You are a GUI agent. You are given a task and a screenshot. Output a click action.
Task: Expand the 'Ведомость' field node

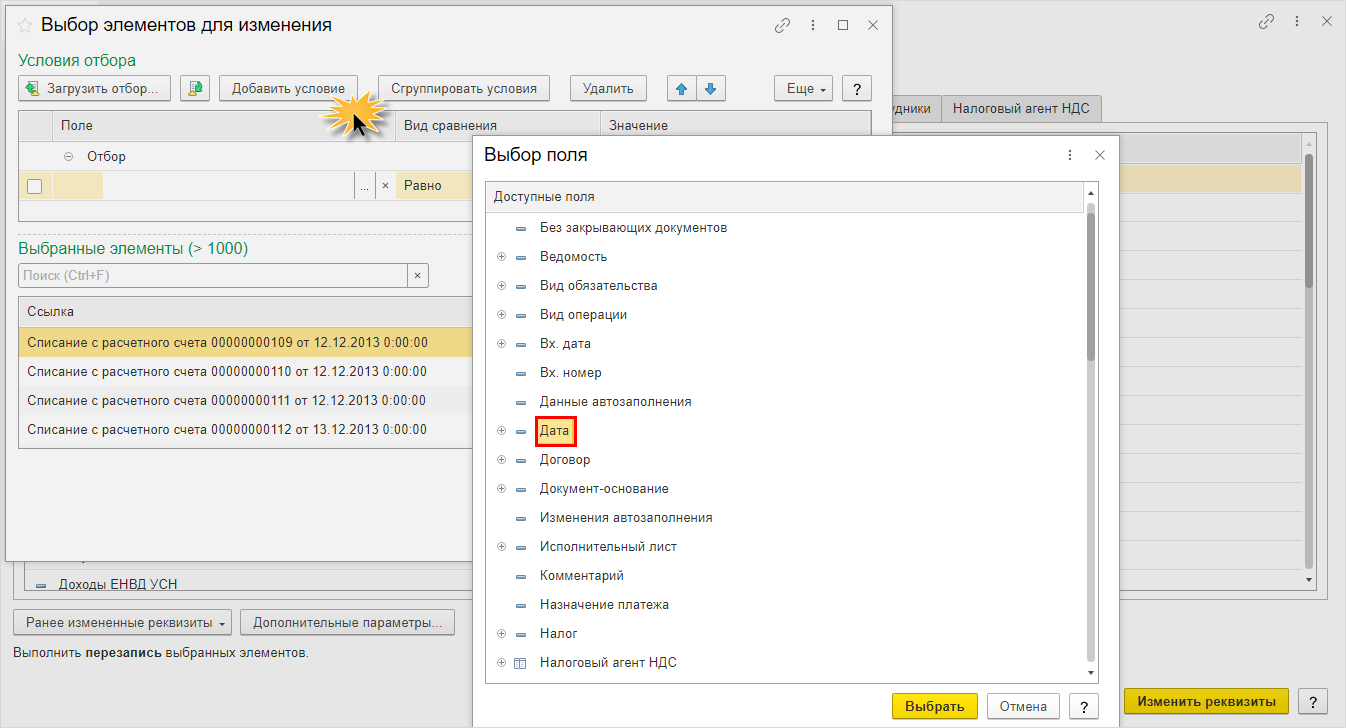point(501,257)
